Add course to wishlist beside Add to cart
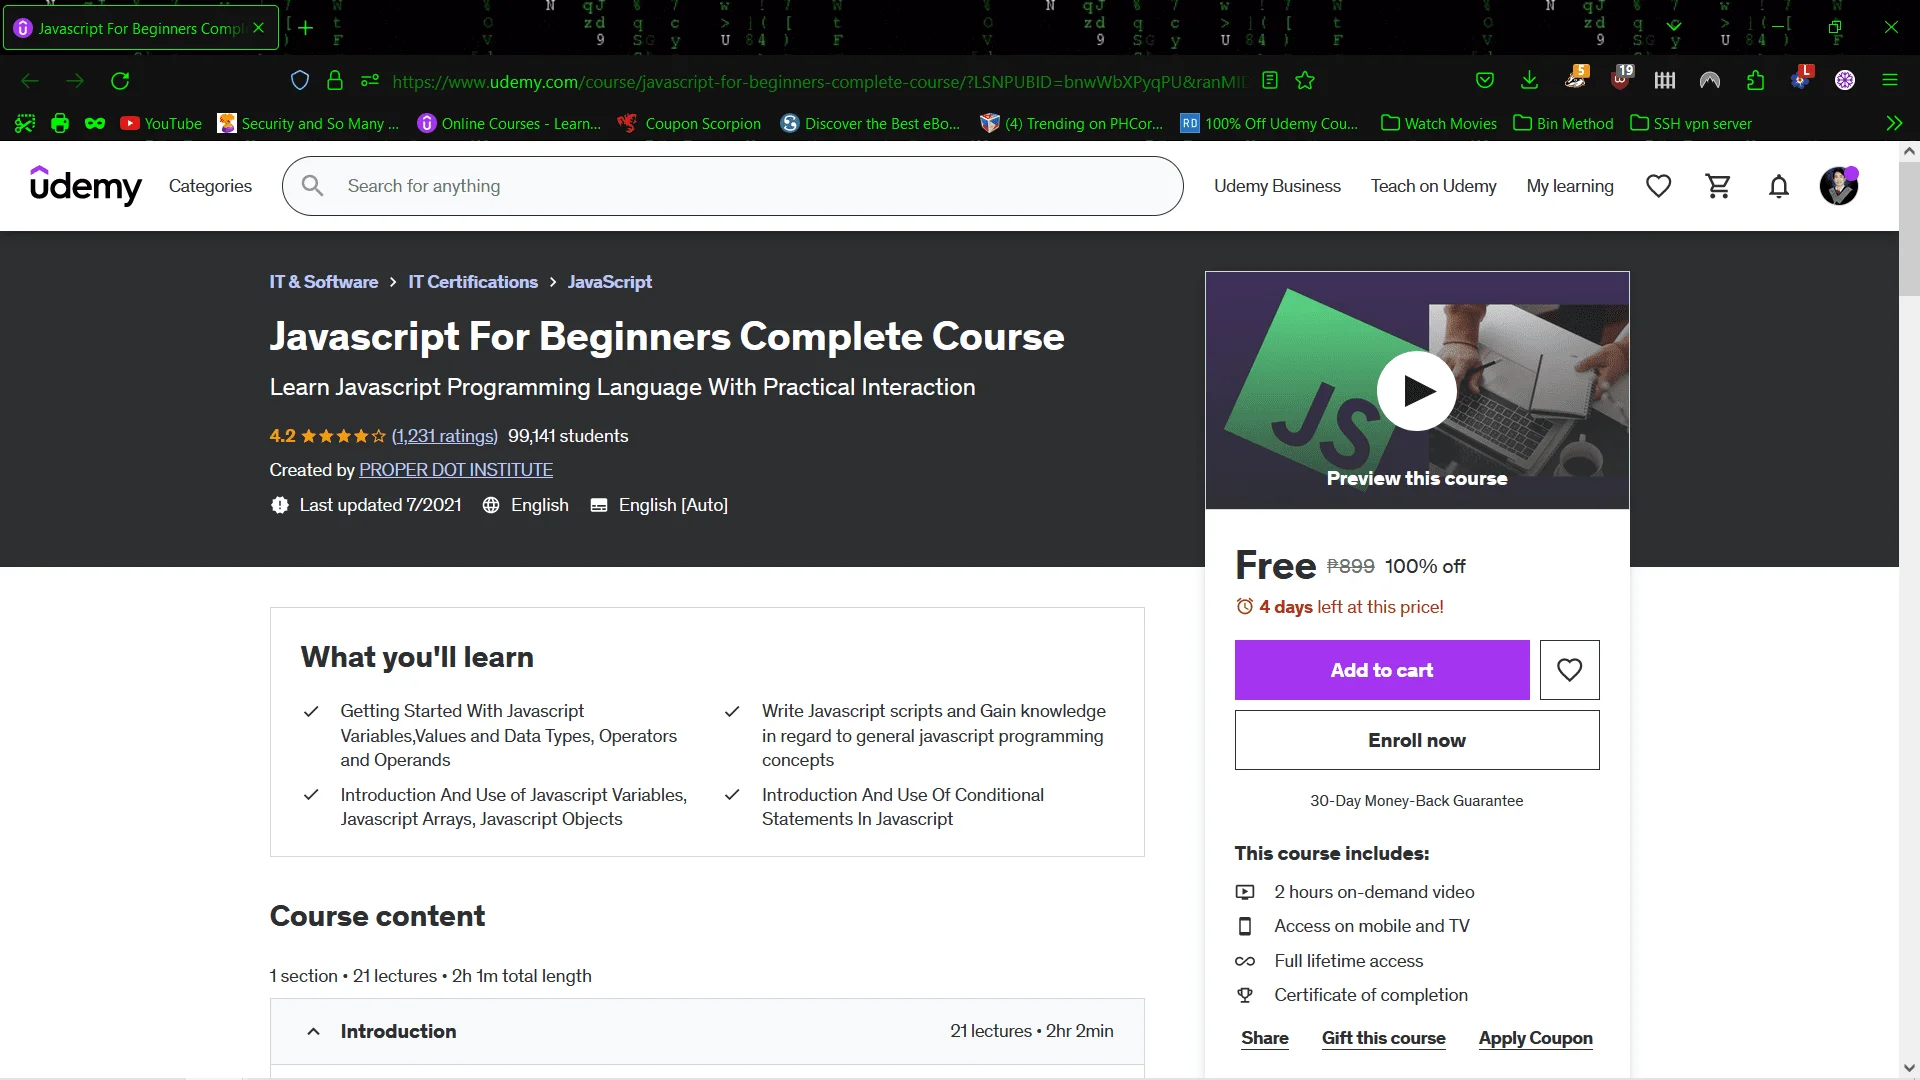This screenshot has width=1920, height=1080. tap(1569, 670)
